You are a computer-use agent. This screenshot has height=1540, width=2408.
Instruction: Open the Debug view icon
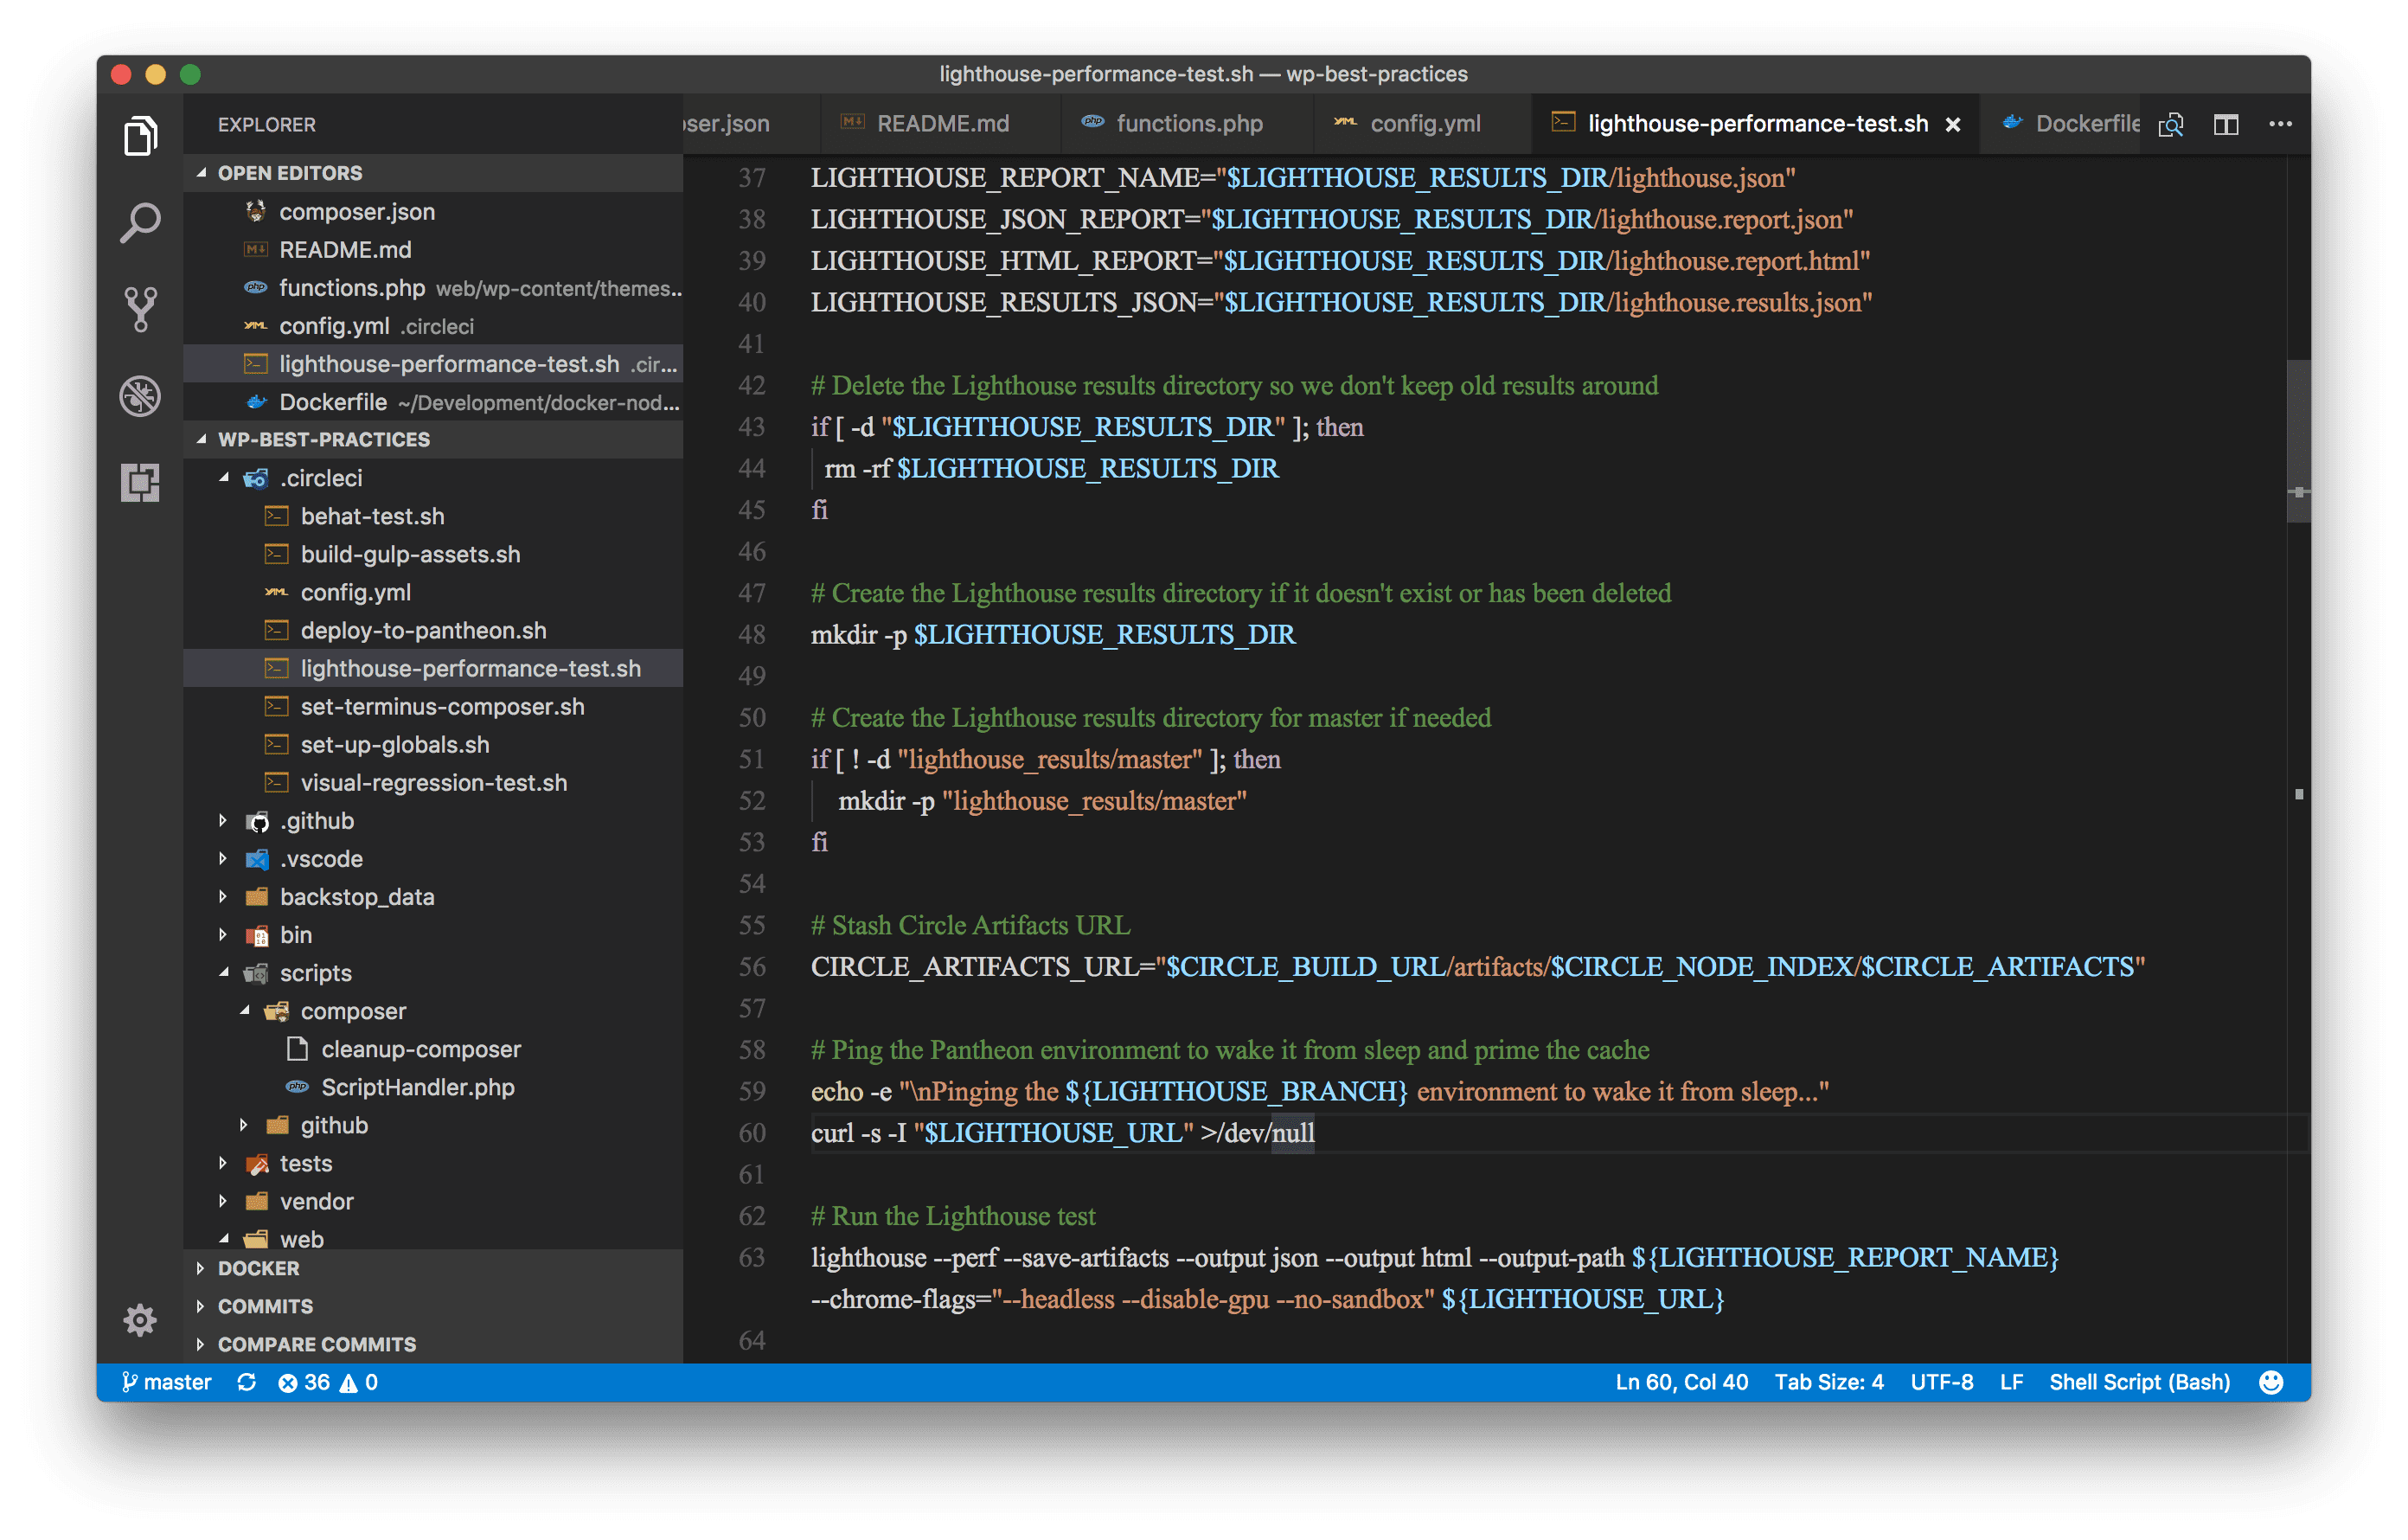coord(140,396)
